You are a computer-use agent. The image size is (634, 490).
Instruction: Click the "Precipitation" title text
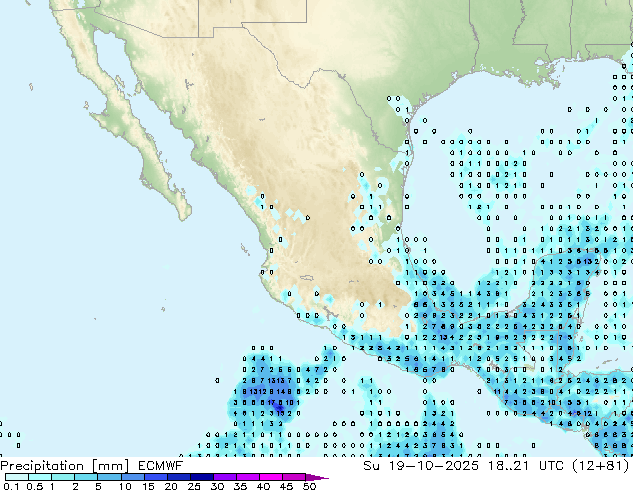42,466
